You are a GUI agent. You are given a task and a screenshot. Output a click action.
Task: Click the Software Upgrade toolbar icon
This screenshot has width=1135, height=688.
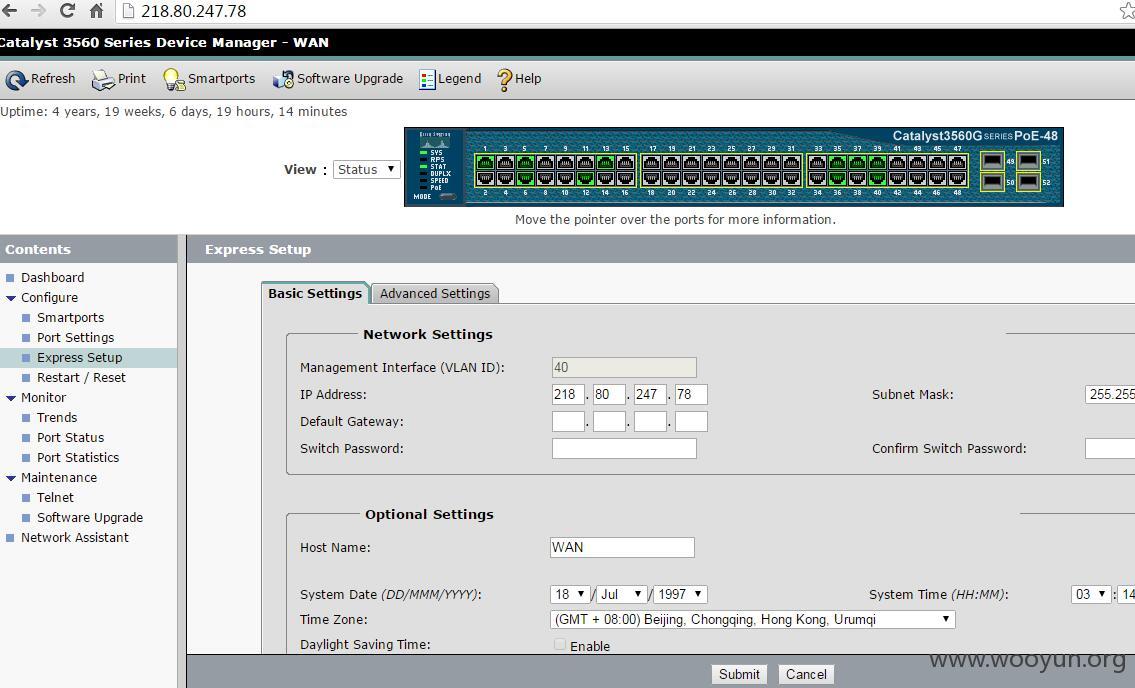point(283,79)
